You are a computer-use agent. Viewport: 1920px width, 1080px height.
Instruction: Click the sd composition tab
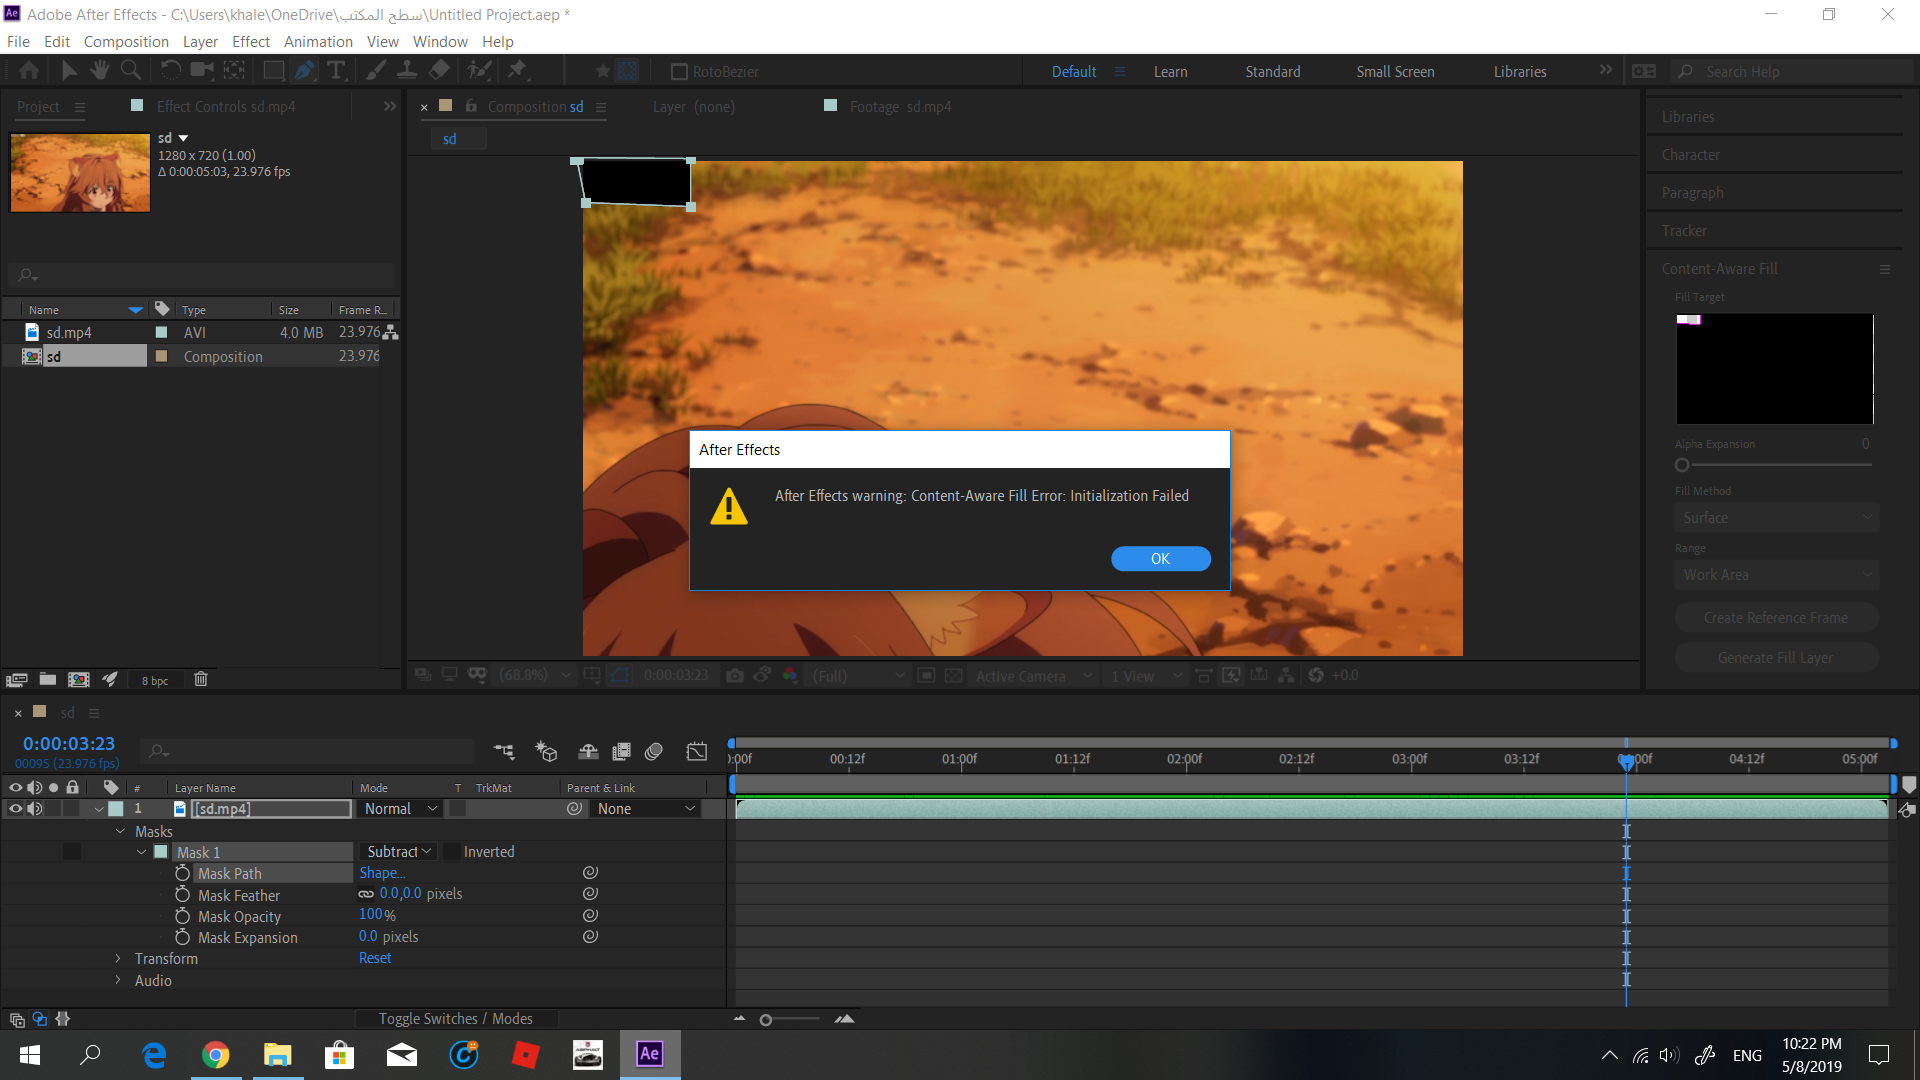[450, 138]
